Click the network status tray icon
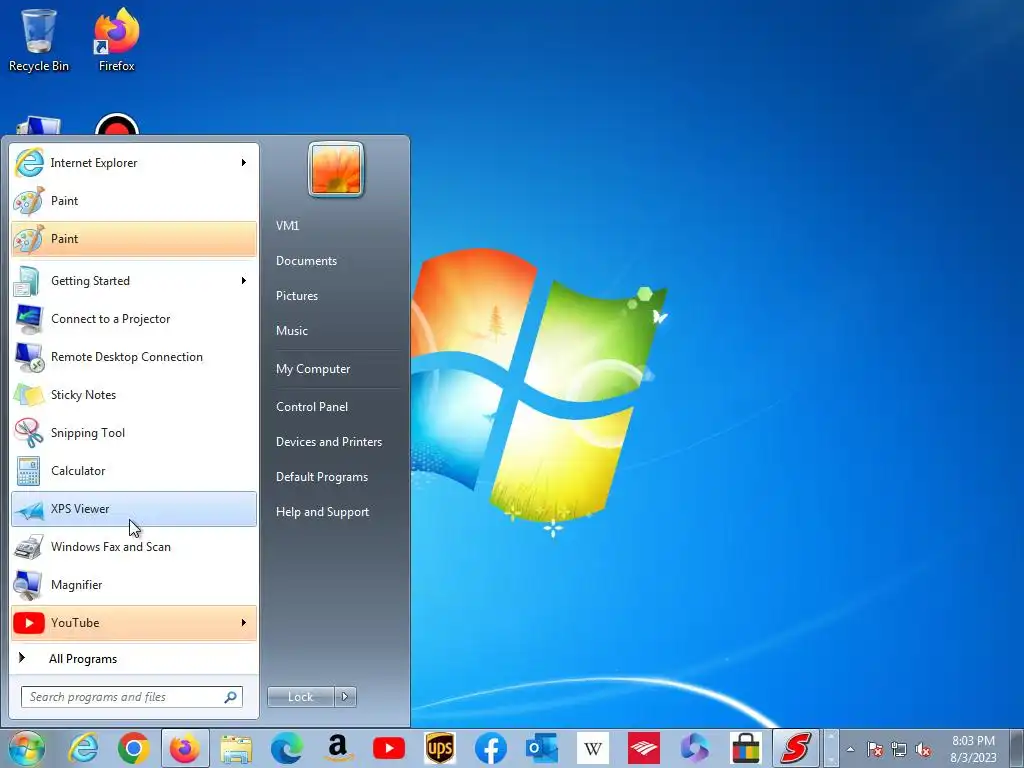Viewport: 1024px width, 768px height. click(x=899, y=749)
